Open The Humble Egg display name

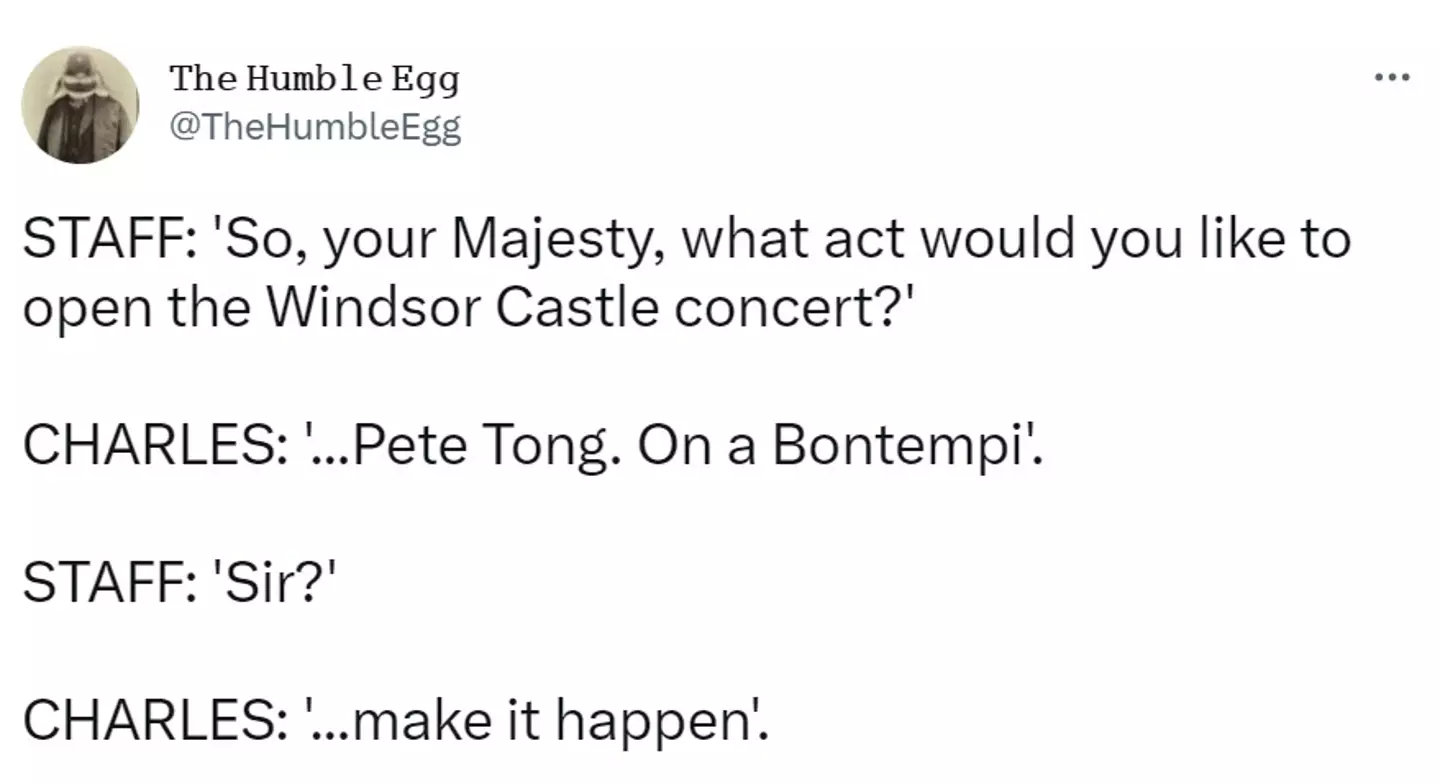[314, 79]
